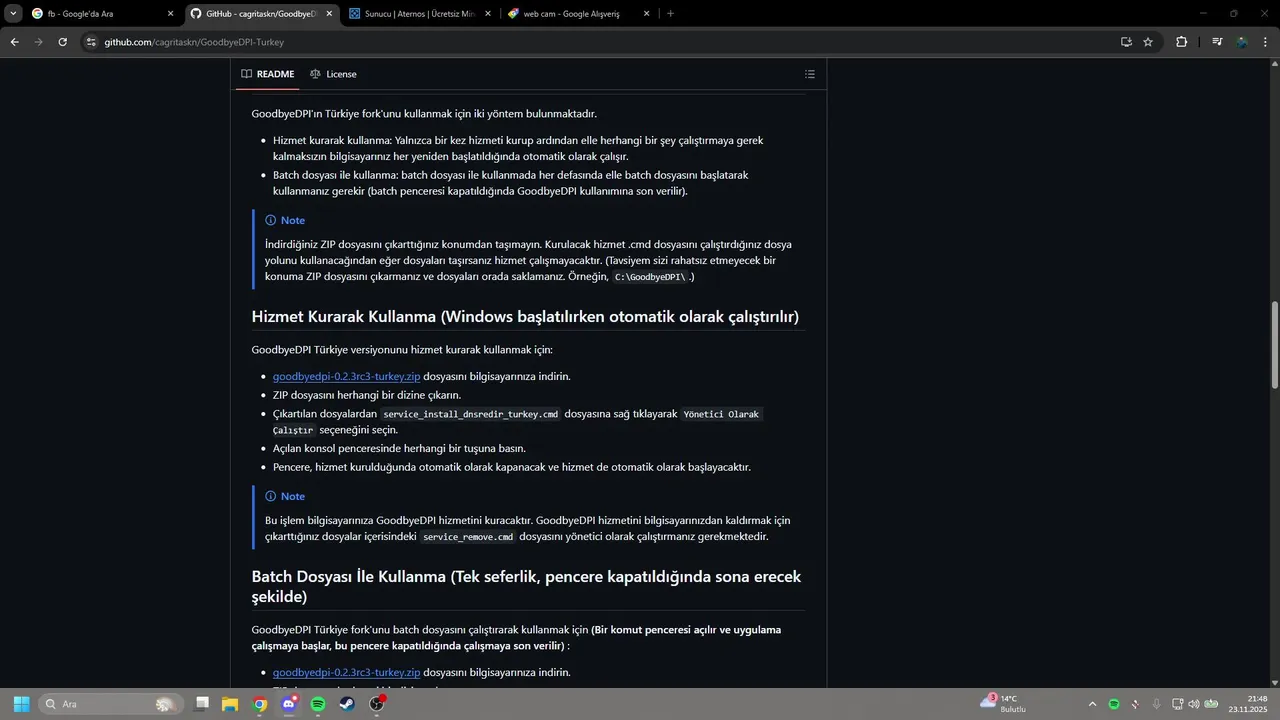The image size is (1280, 720).
Task: Open the README outline icon
Action: 810,74
